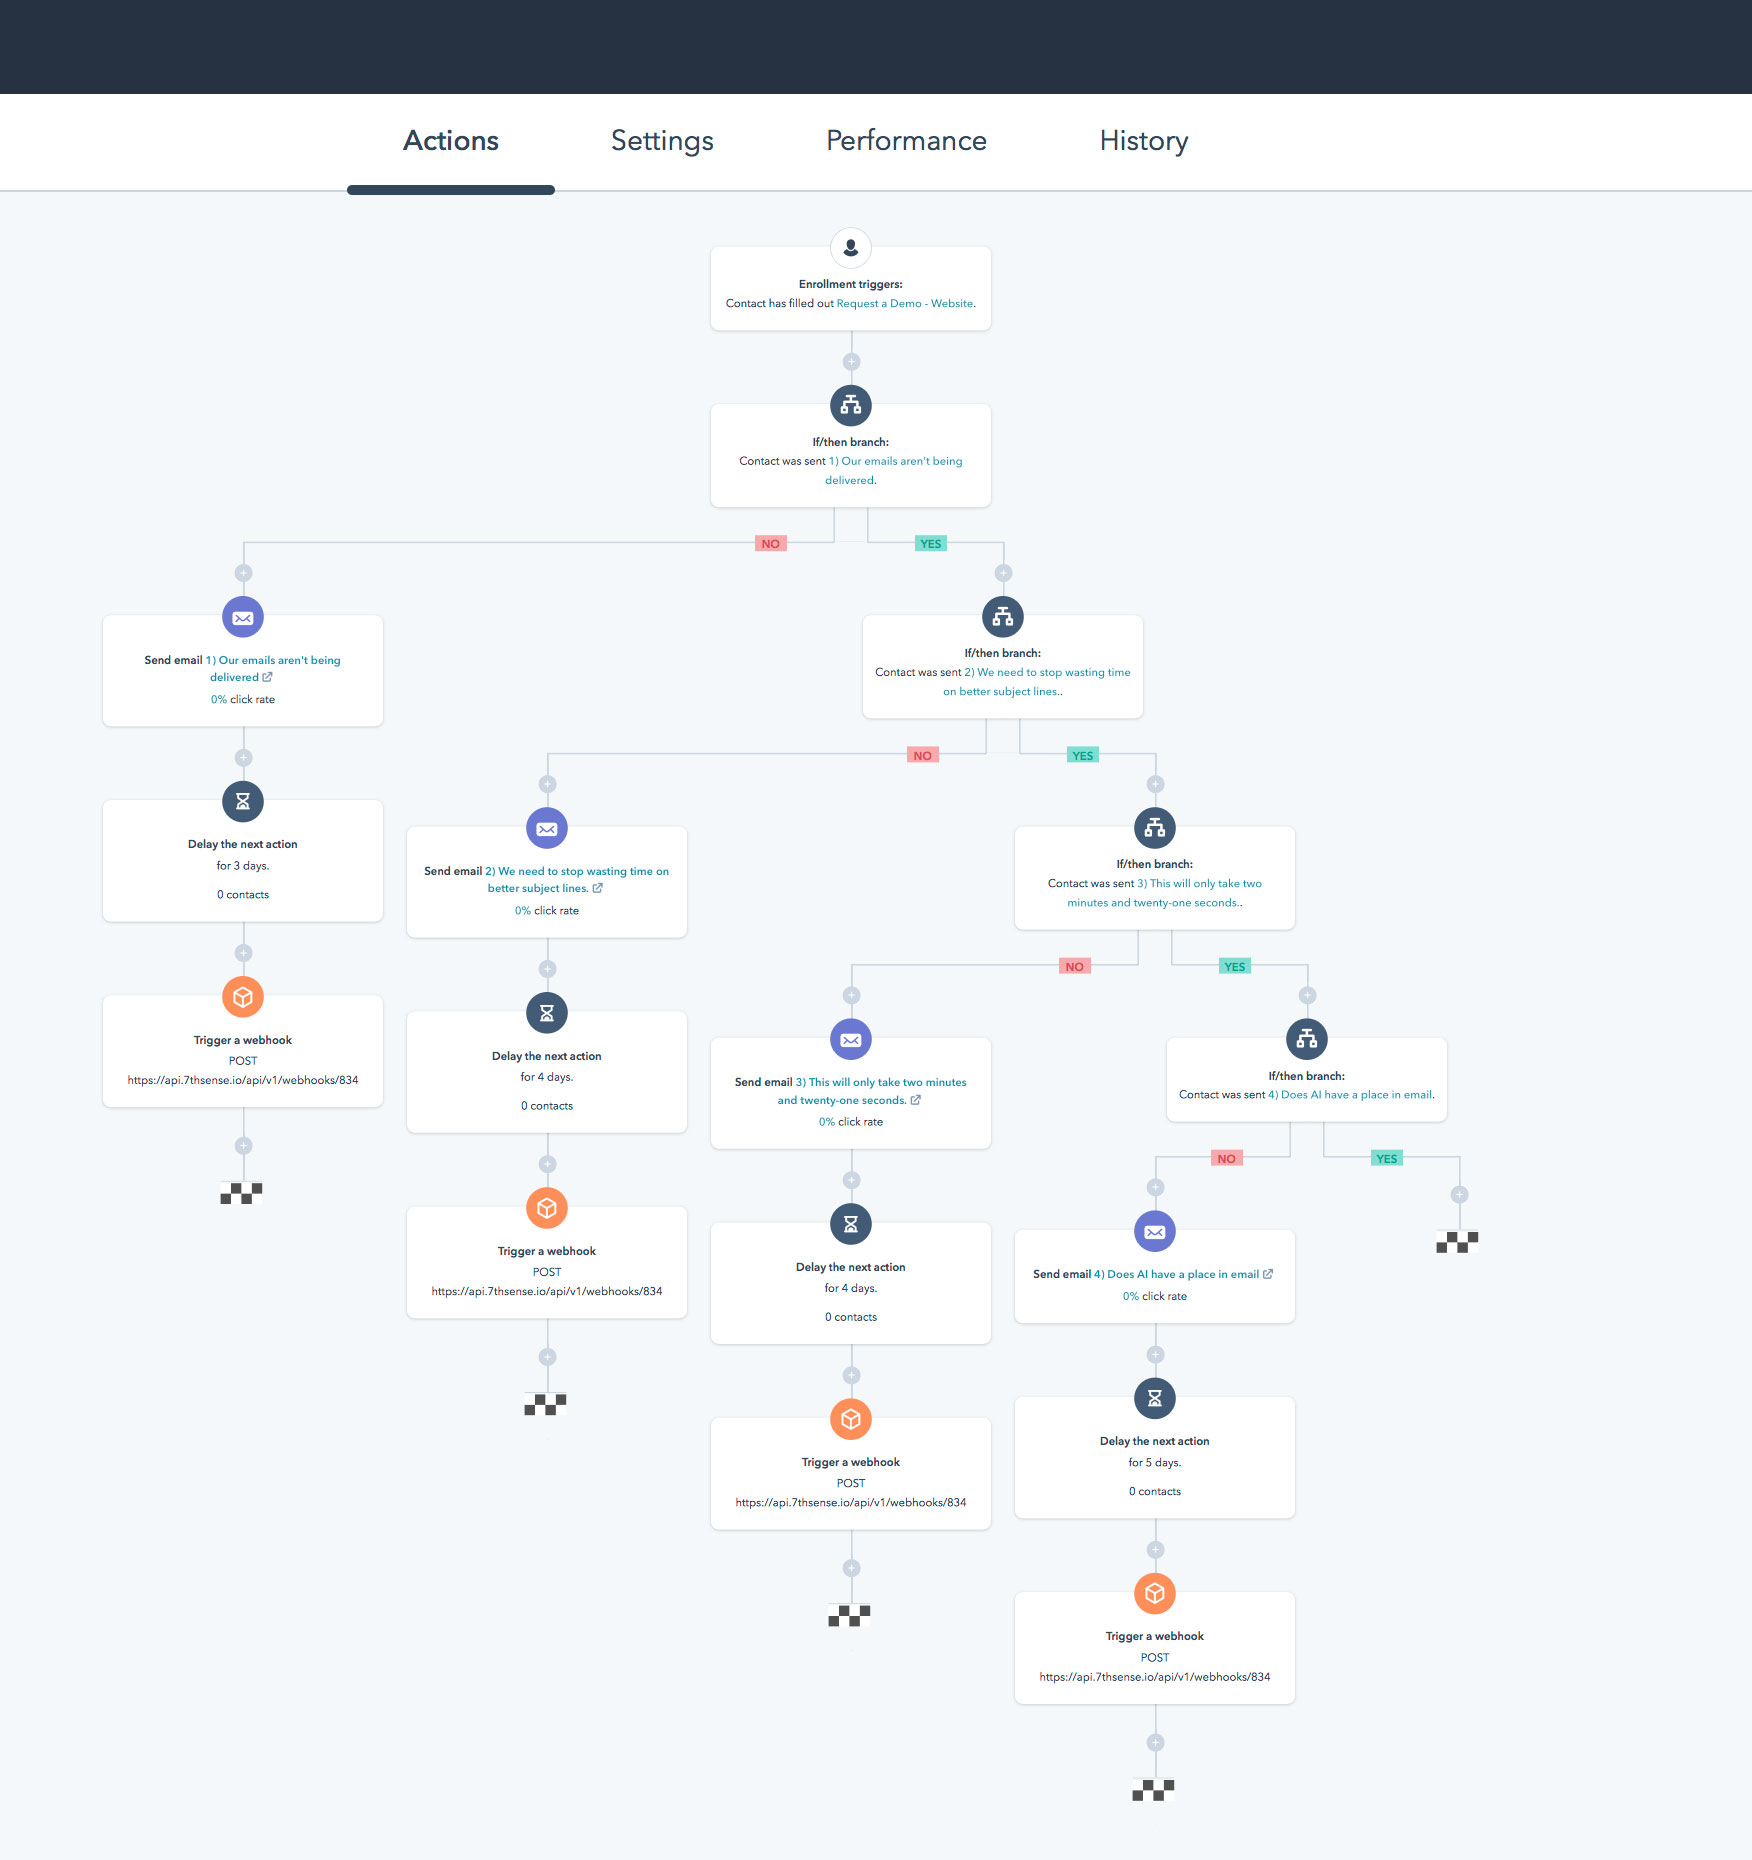Click the envelope icon for email 1
The width and height of the screenshot is (1752, 1860).
pos(243,618)
